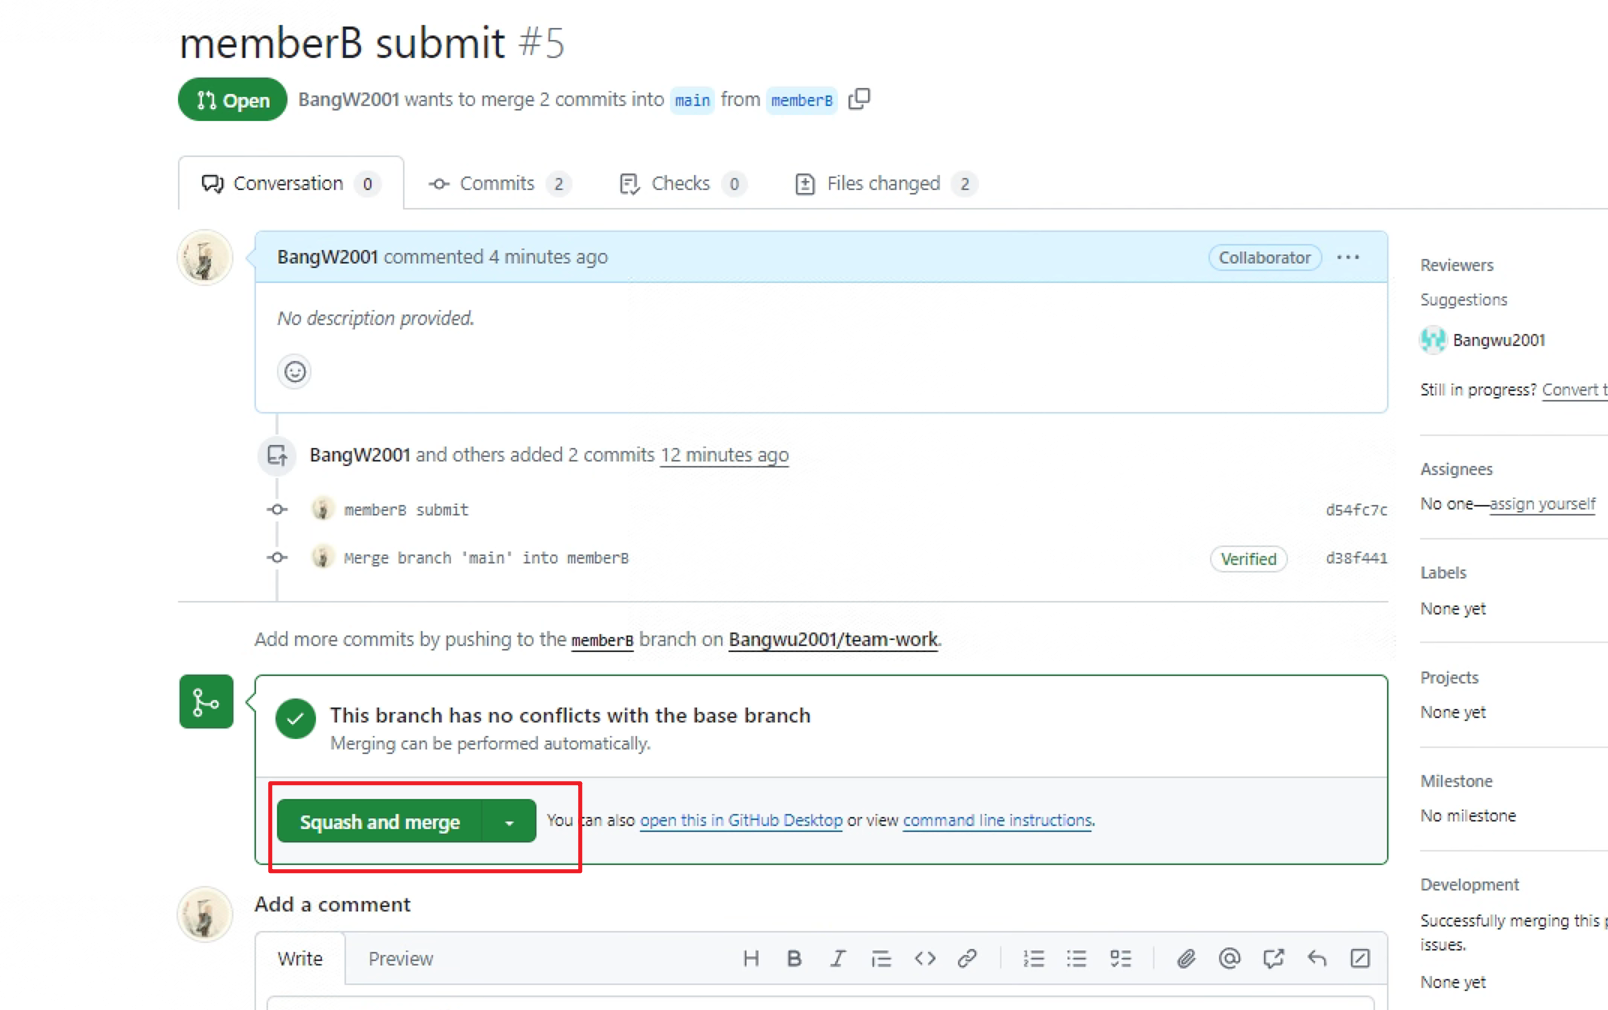Open the comment options ellipsis menu
The height and width of the screenshot is (1010, 1608).
pos(1348,257)
